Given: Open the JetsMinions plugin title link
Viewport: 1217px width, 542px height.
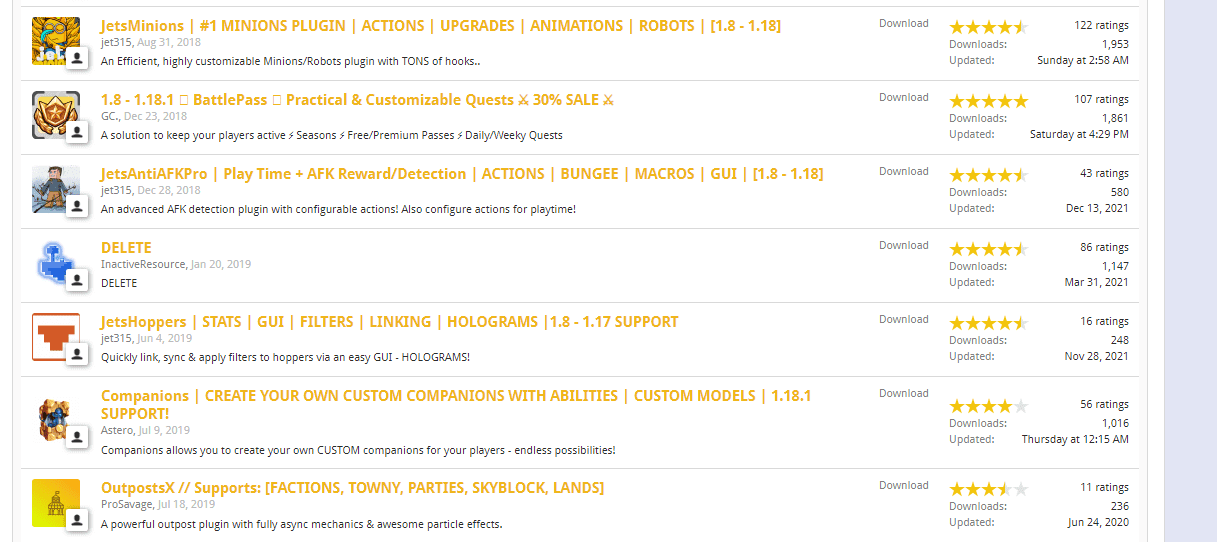Looking at the screenshot, I should pyautogui.click(x=440, y=26).
